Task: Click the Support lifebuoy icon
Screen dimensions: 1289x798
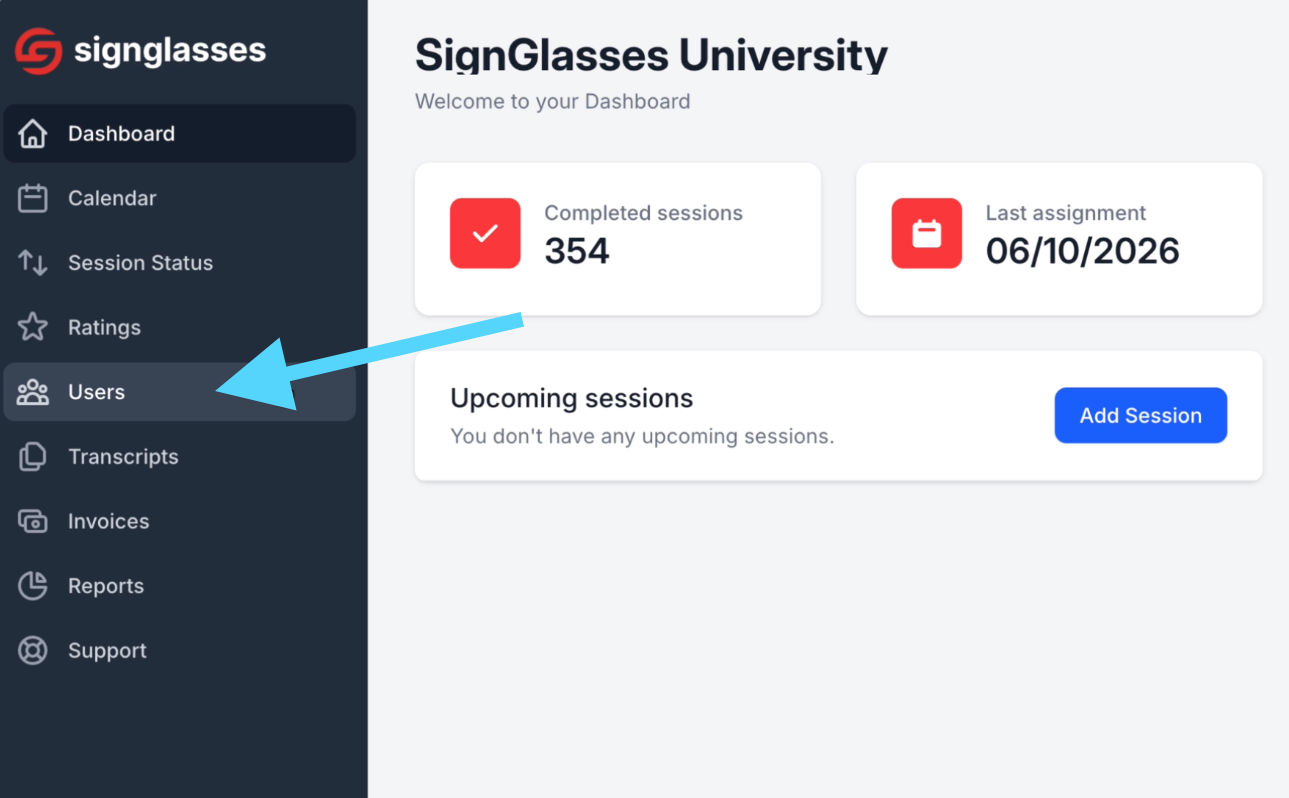Action: click(33, 651)
